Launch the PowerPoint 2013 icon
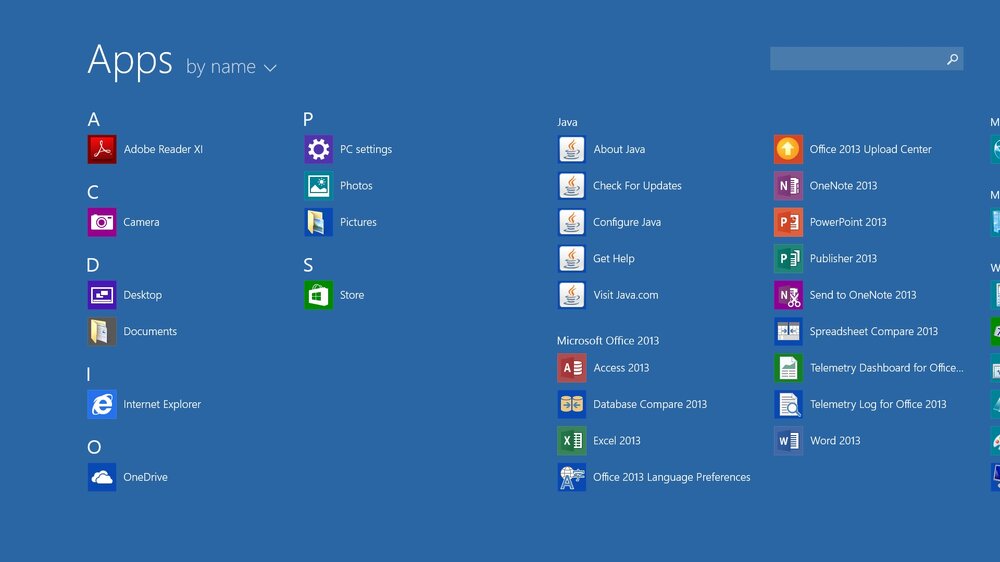1000x562 pixels. [788, 222]
